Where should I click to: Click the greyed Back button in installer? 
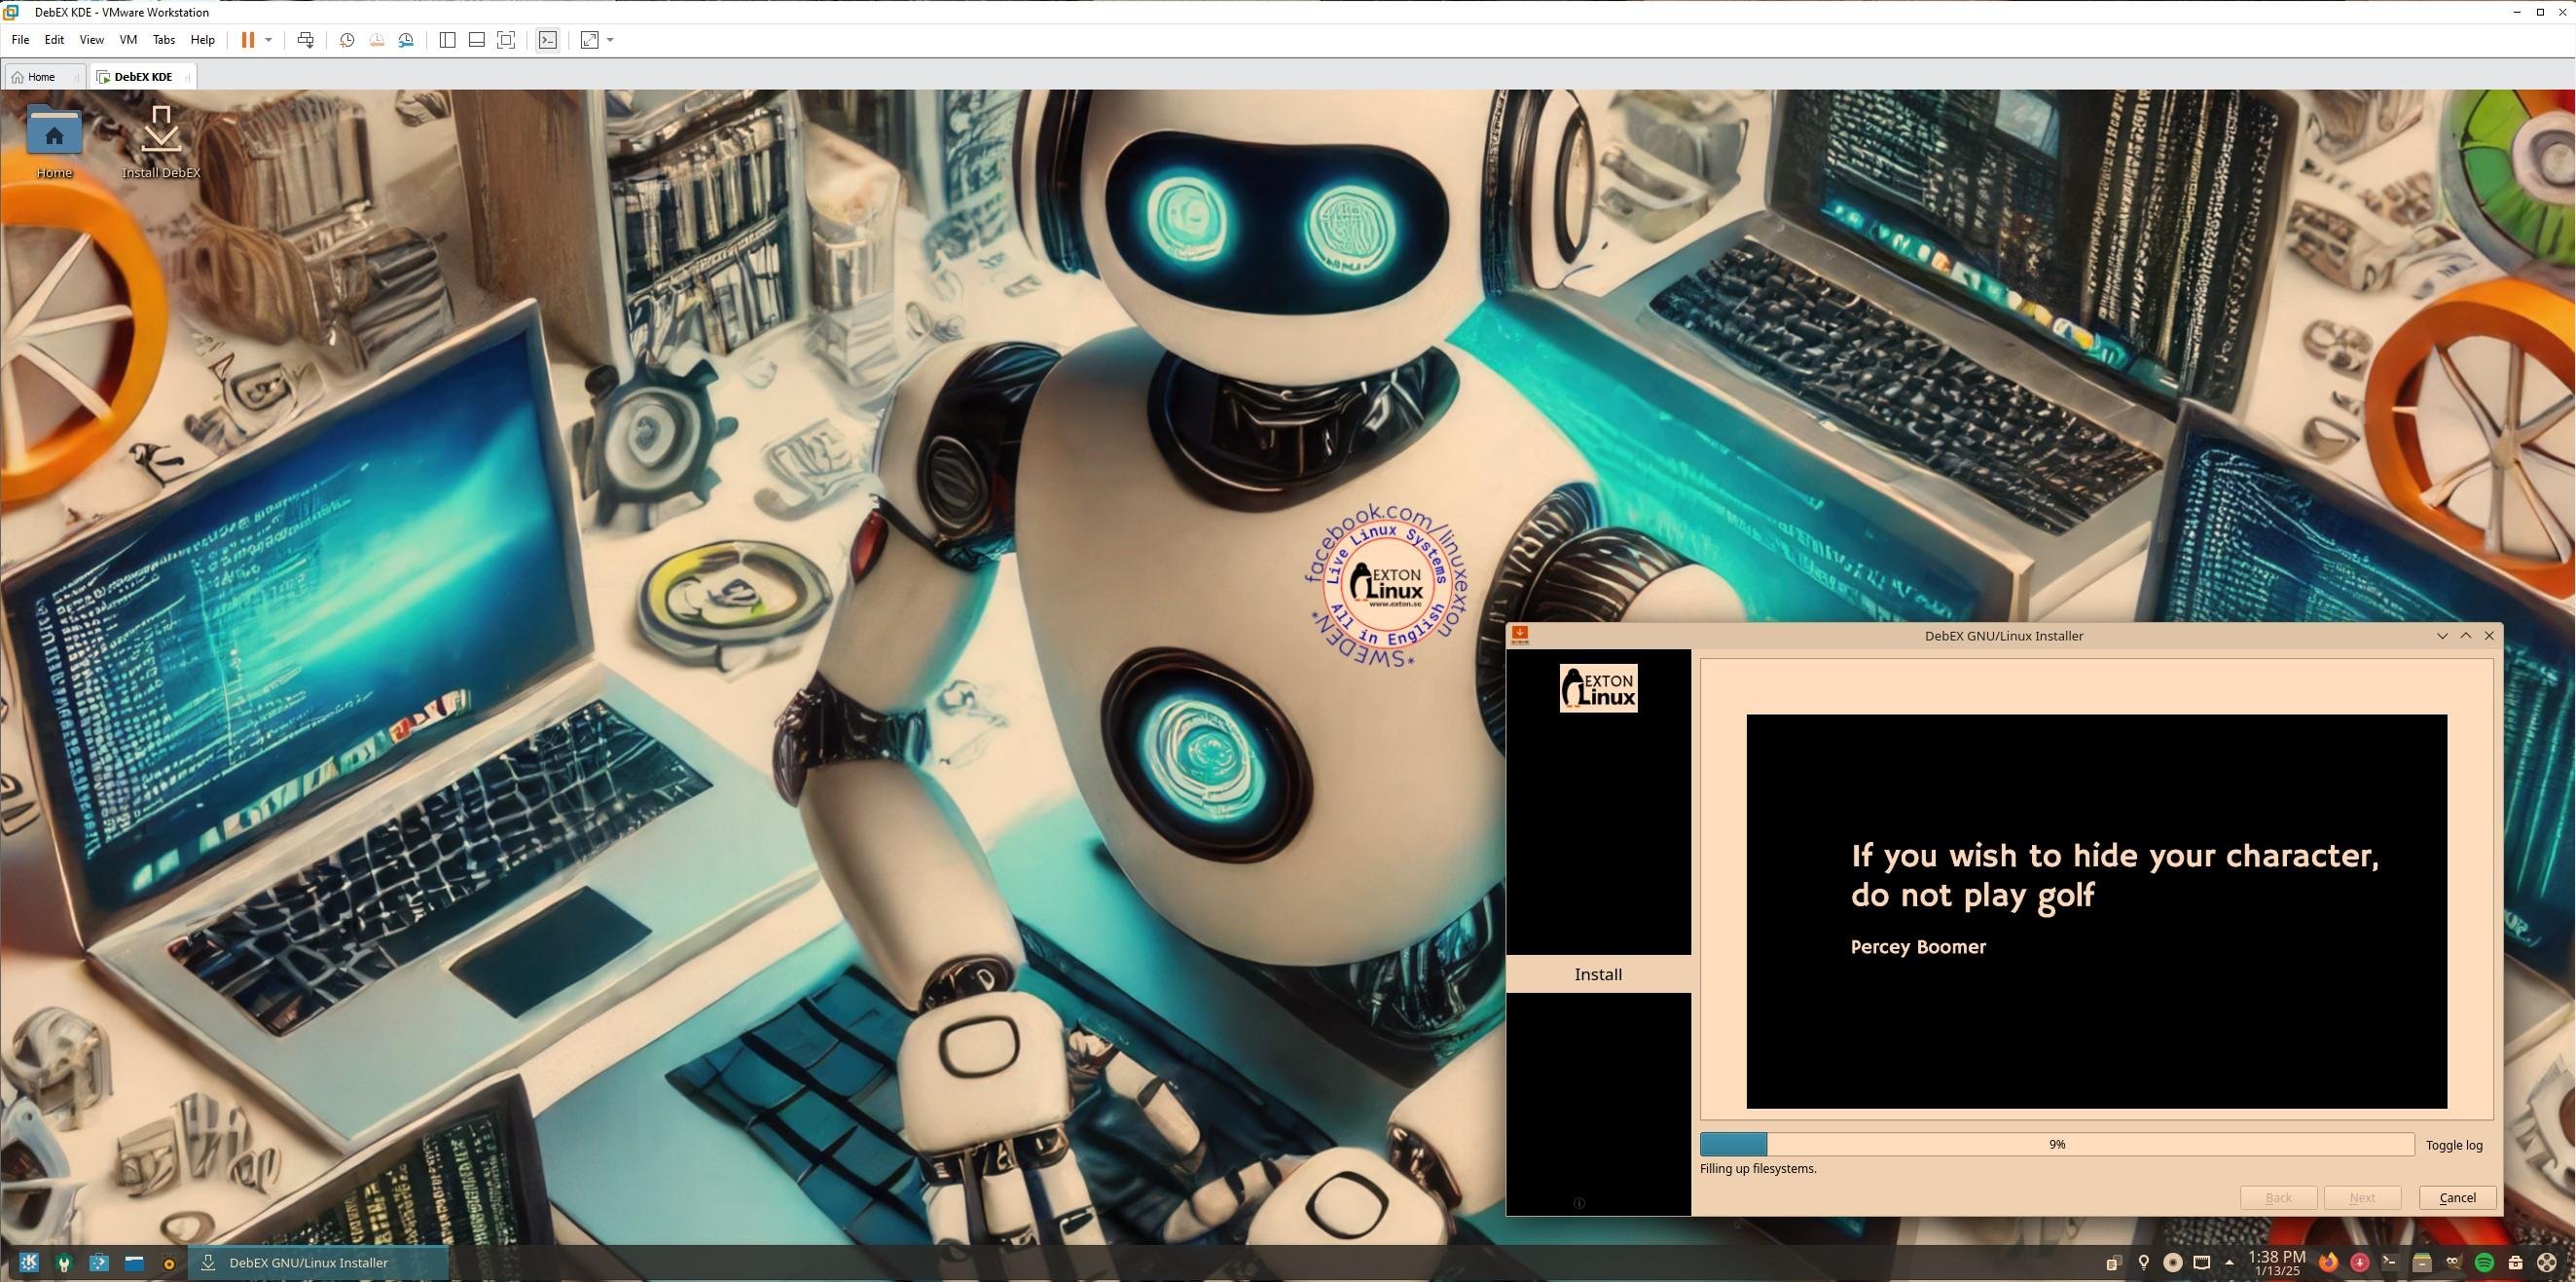tap(2278, 1197)
